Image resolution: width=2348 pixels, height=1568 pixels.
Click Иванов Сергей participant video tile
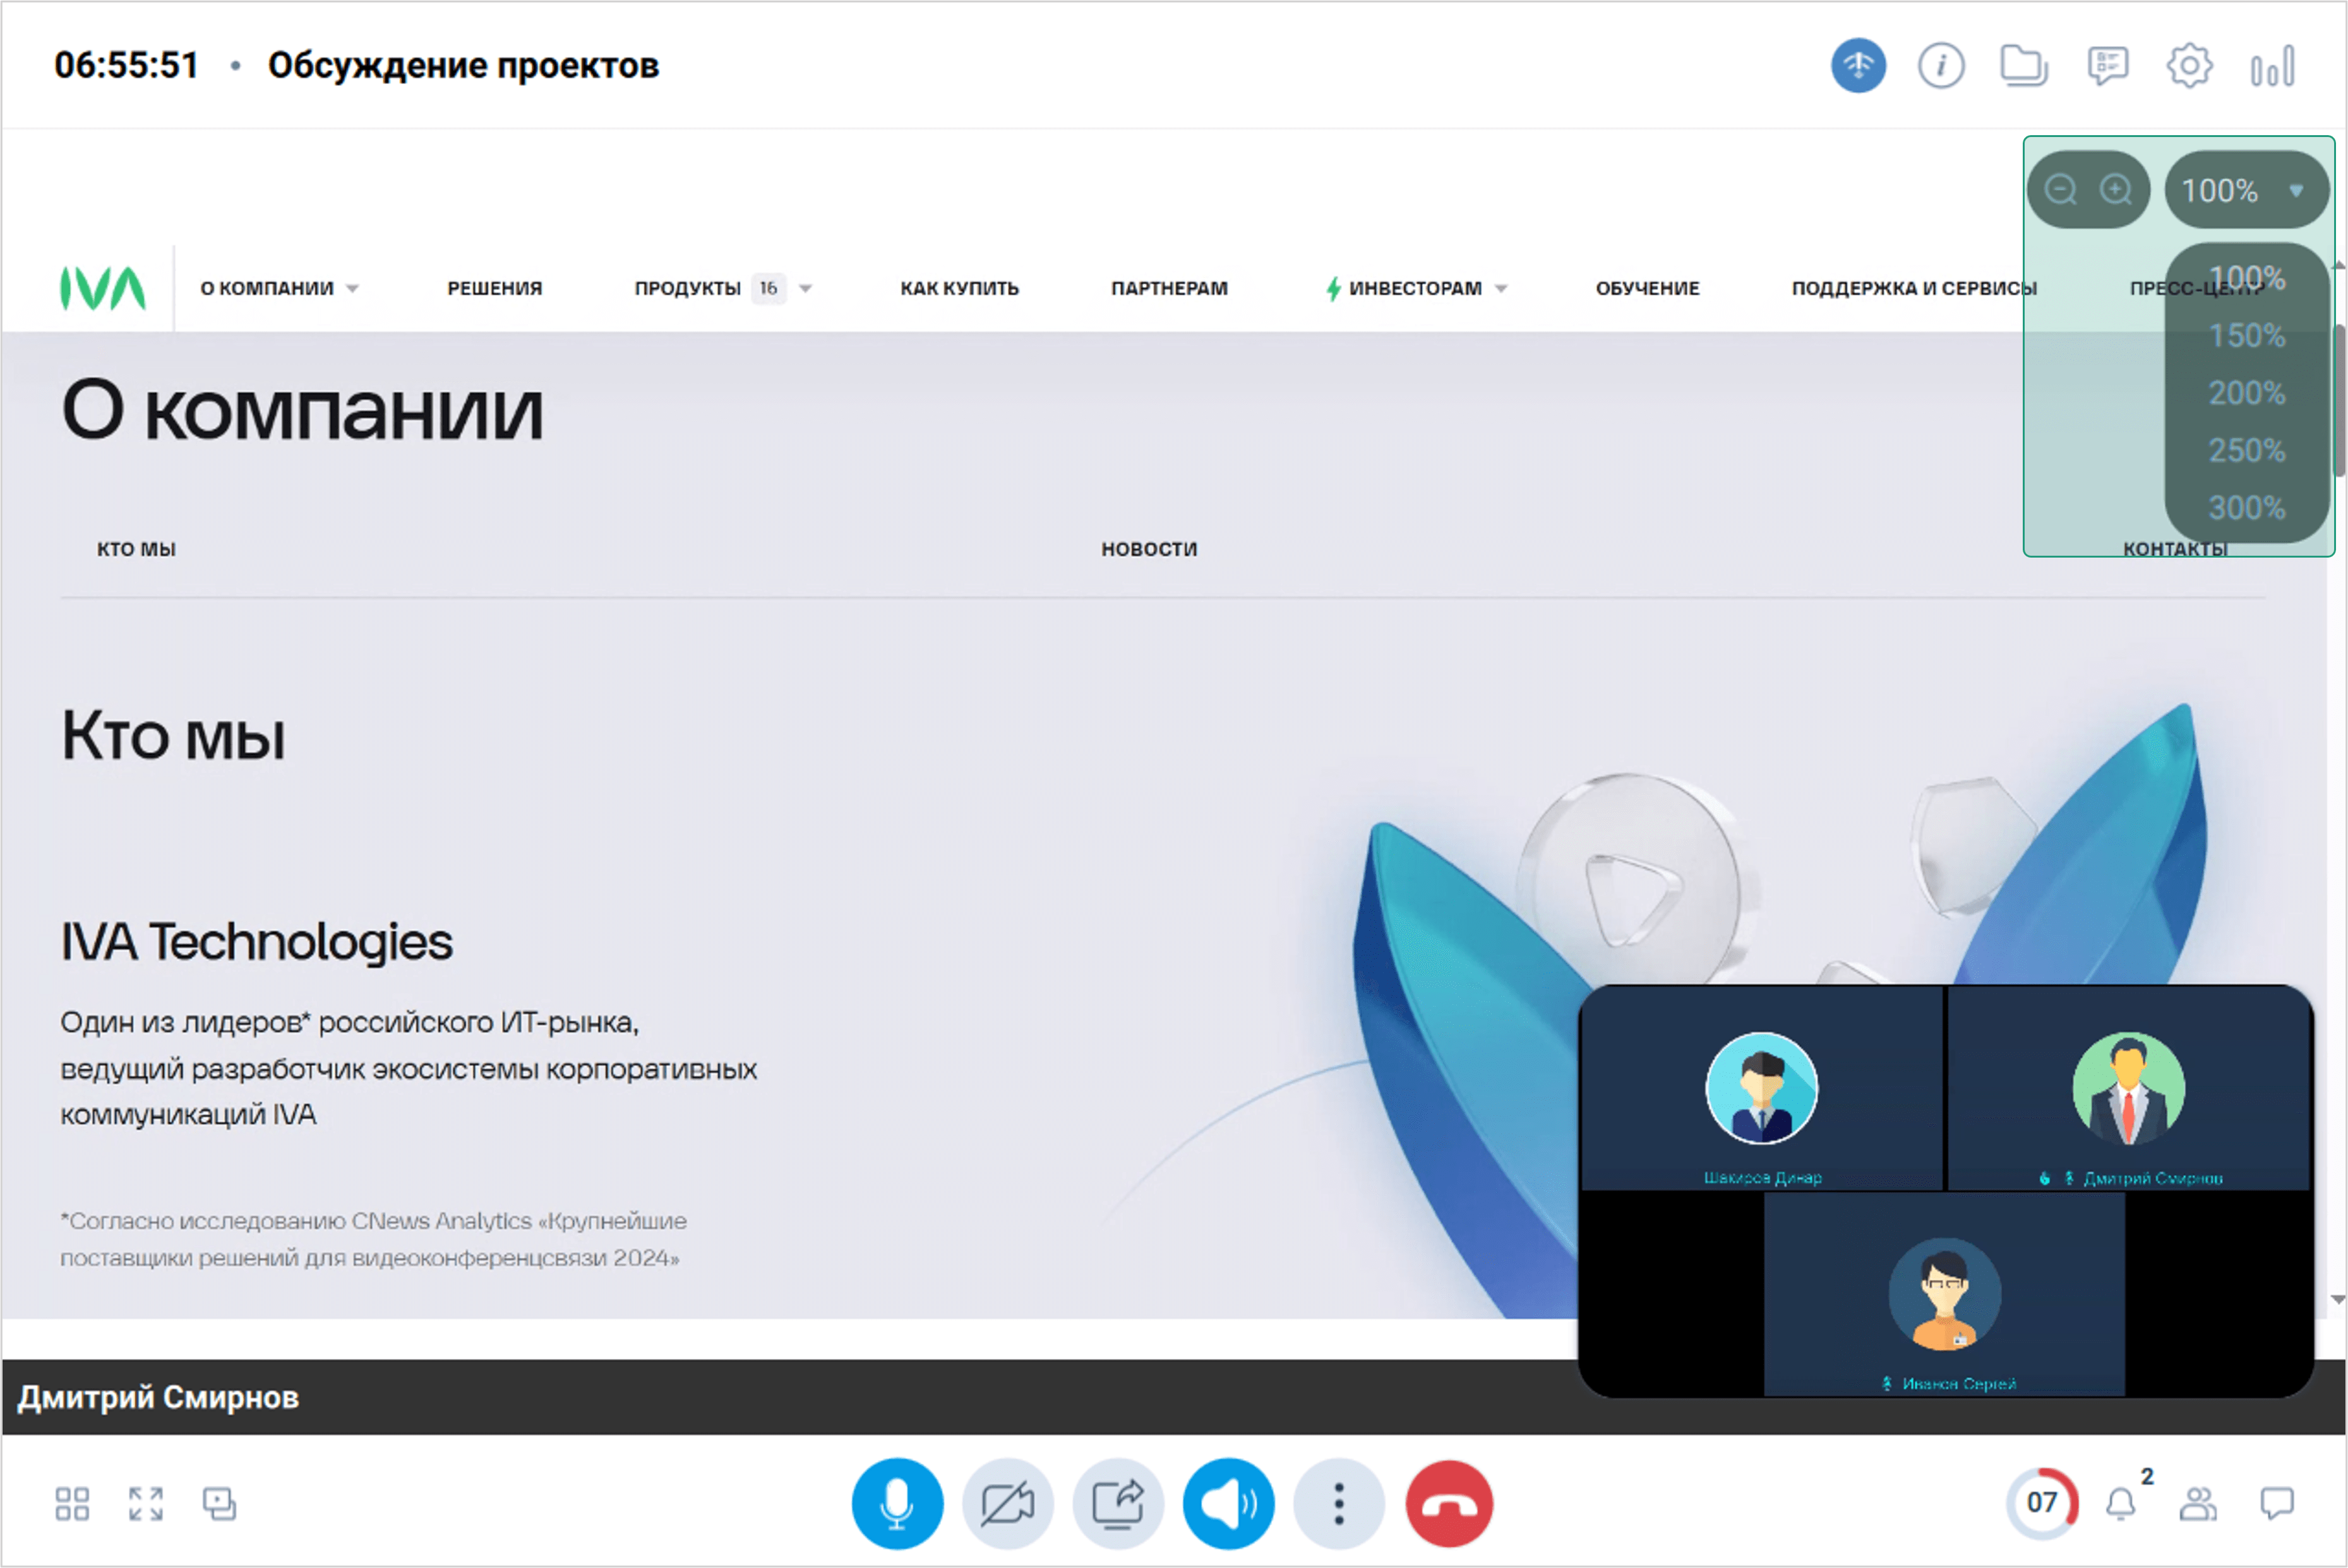point(1944,1295)
